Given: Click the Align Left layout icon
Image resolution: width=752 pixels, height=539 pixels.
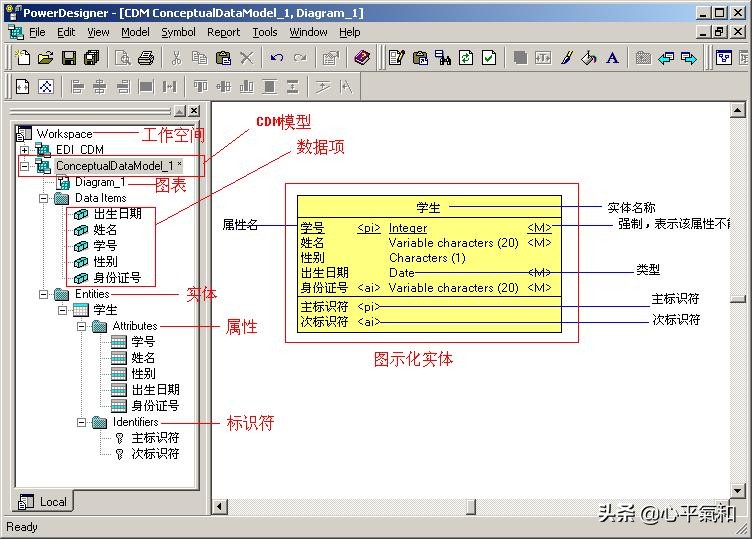Looking at the screenshot, I should [77, 87].
